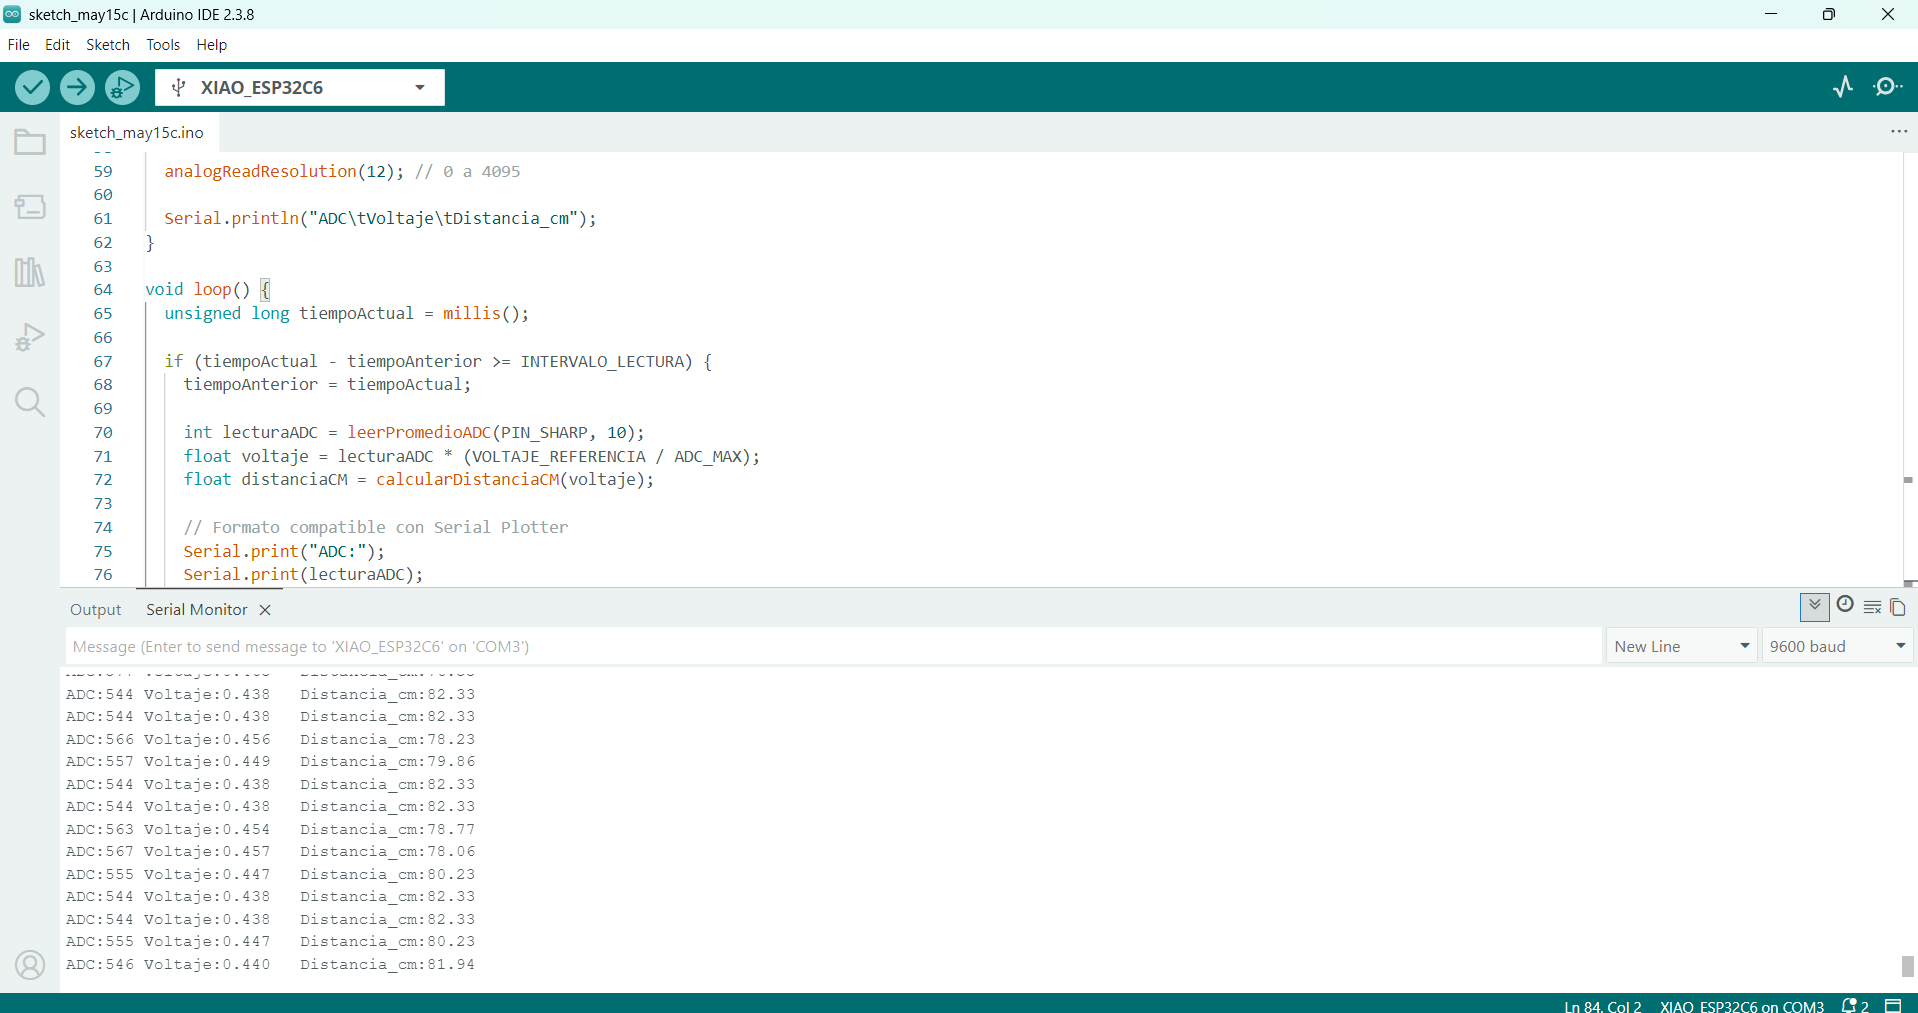
Task: Switch to the Output panel tab
Action: (95, 610)
